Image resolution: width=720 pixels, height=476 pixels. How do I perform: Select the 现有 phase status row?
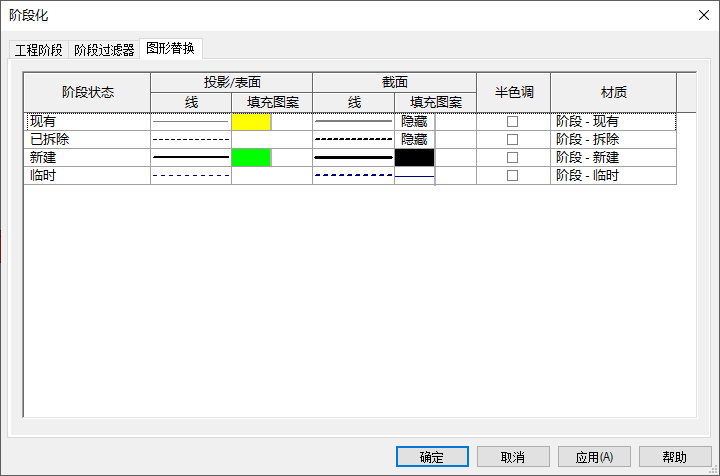coord(87,122)
